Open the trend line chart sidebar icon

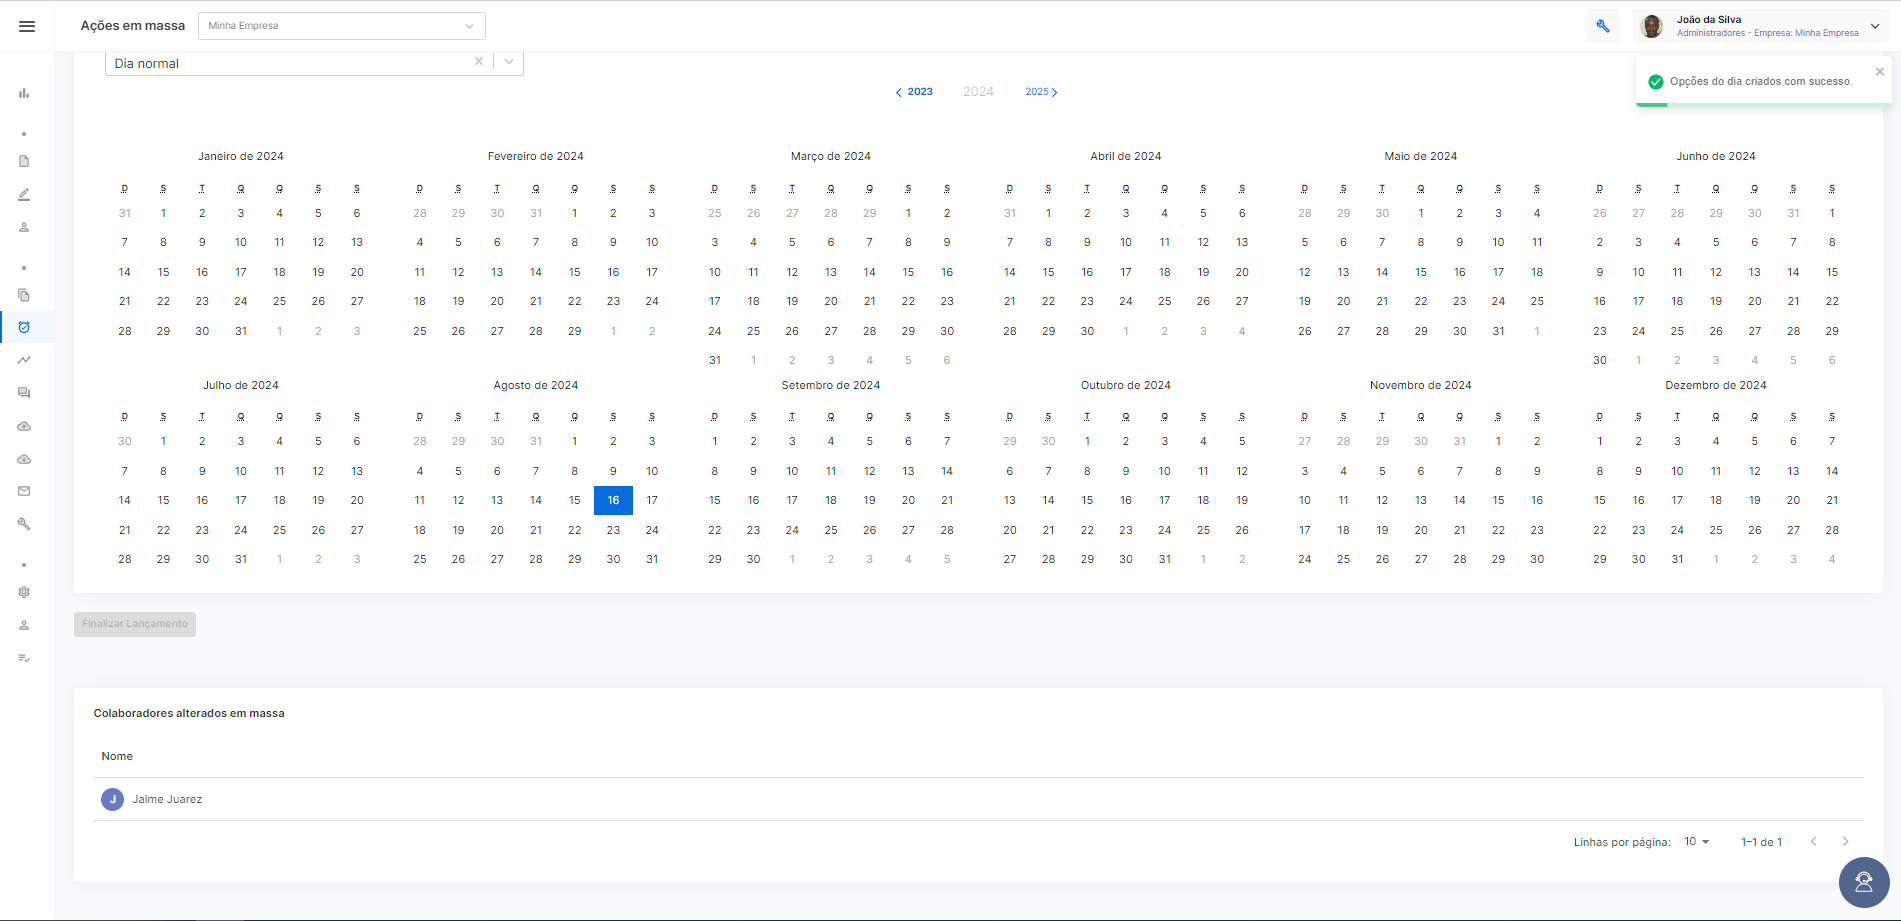24,360
